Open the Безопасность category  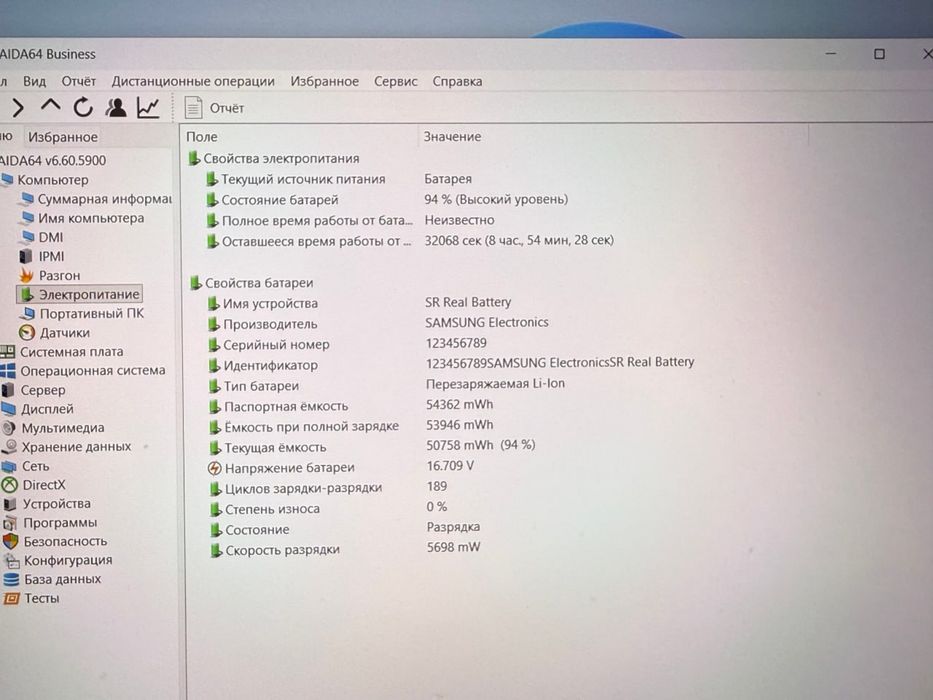55,542
